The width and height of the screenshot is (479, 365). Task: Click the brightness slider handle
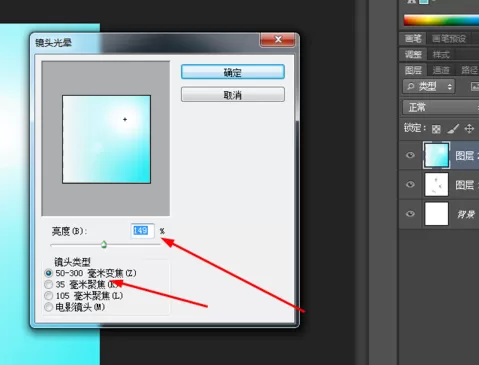[x=104, y=245]
